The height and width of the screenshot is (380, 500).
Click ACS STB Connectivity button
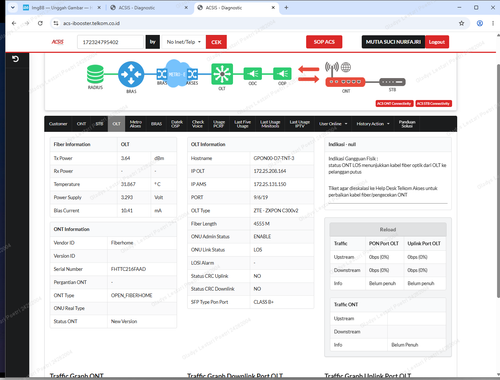tap(434, 103)
